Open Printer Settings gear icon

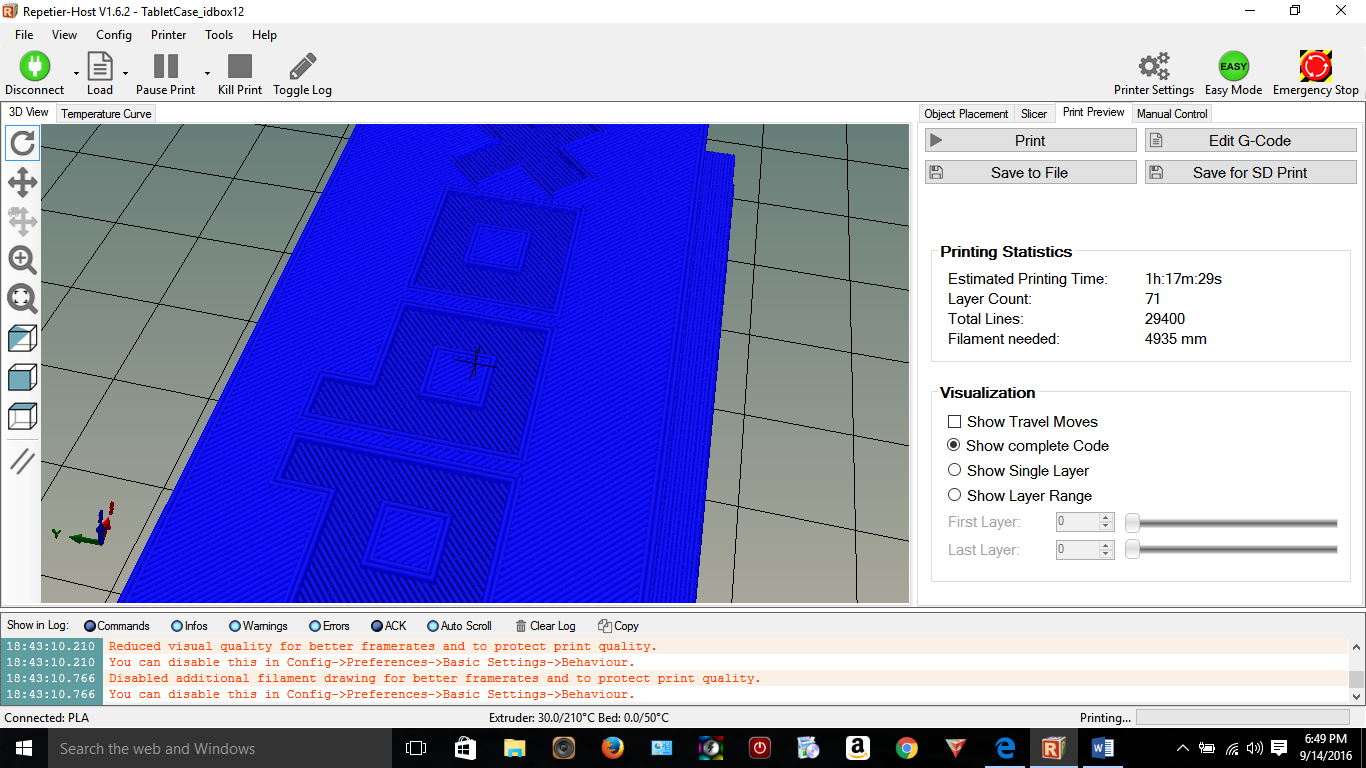click(1154, 67)
